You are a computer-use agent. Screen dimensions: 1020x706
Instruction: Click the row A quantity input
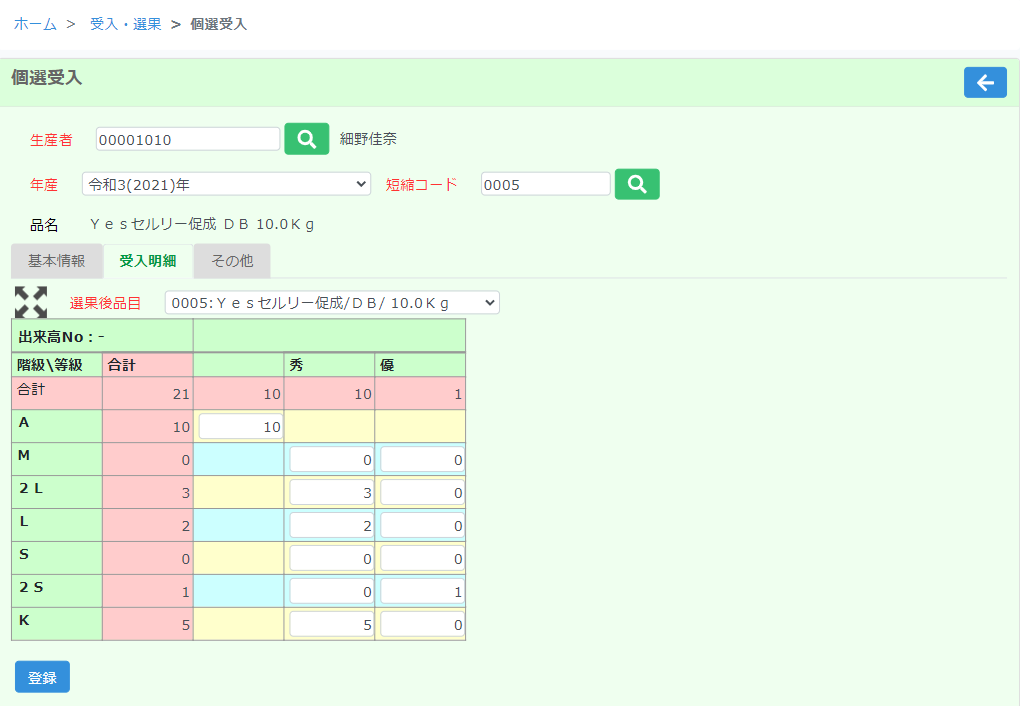click(240, 427)
